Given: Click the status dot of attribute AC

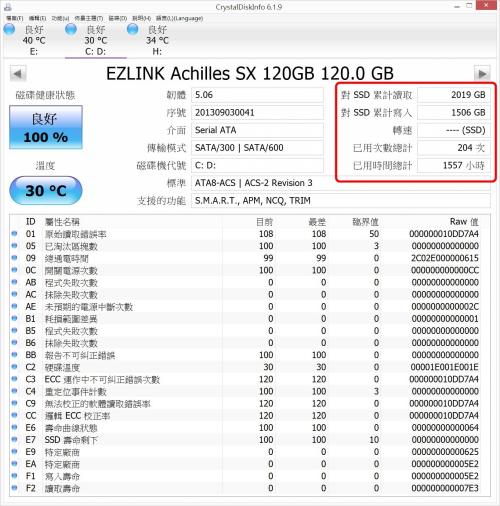Looking at the screenshot, I should pyautogui.click(x=14, y=294).
